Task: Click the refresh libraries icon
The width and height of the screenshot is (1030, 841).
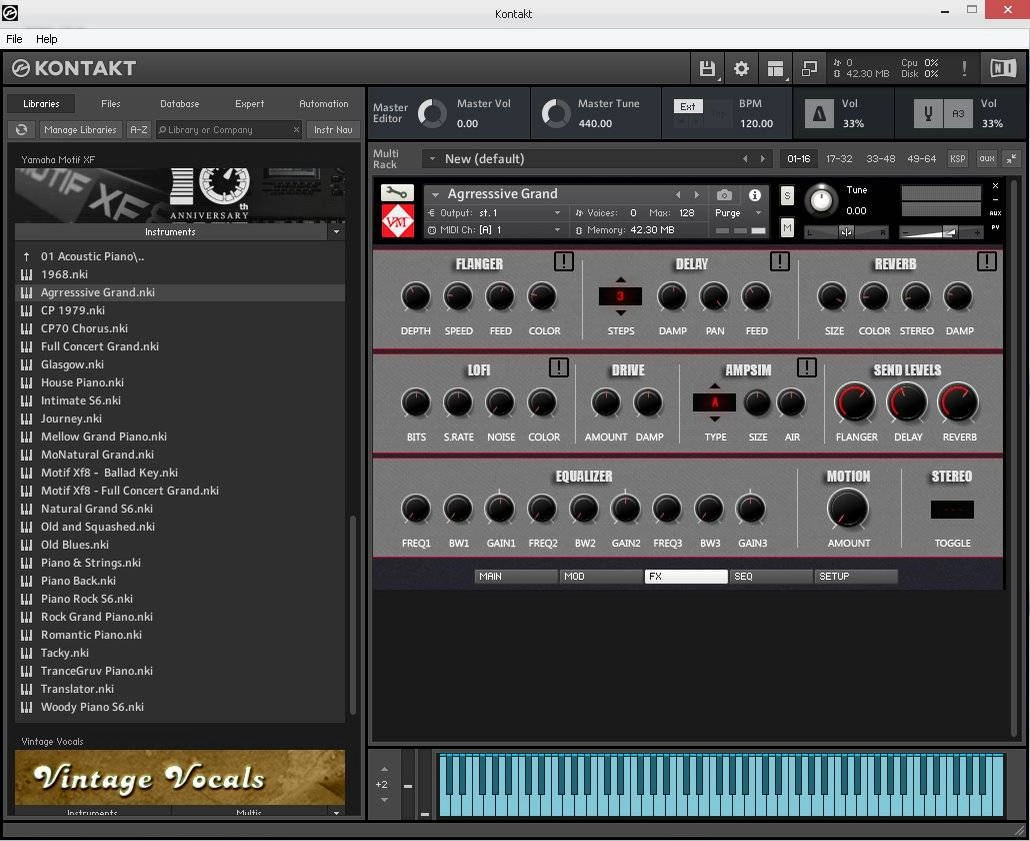Action: (22, 129)
